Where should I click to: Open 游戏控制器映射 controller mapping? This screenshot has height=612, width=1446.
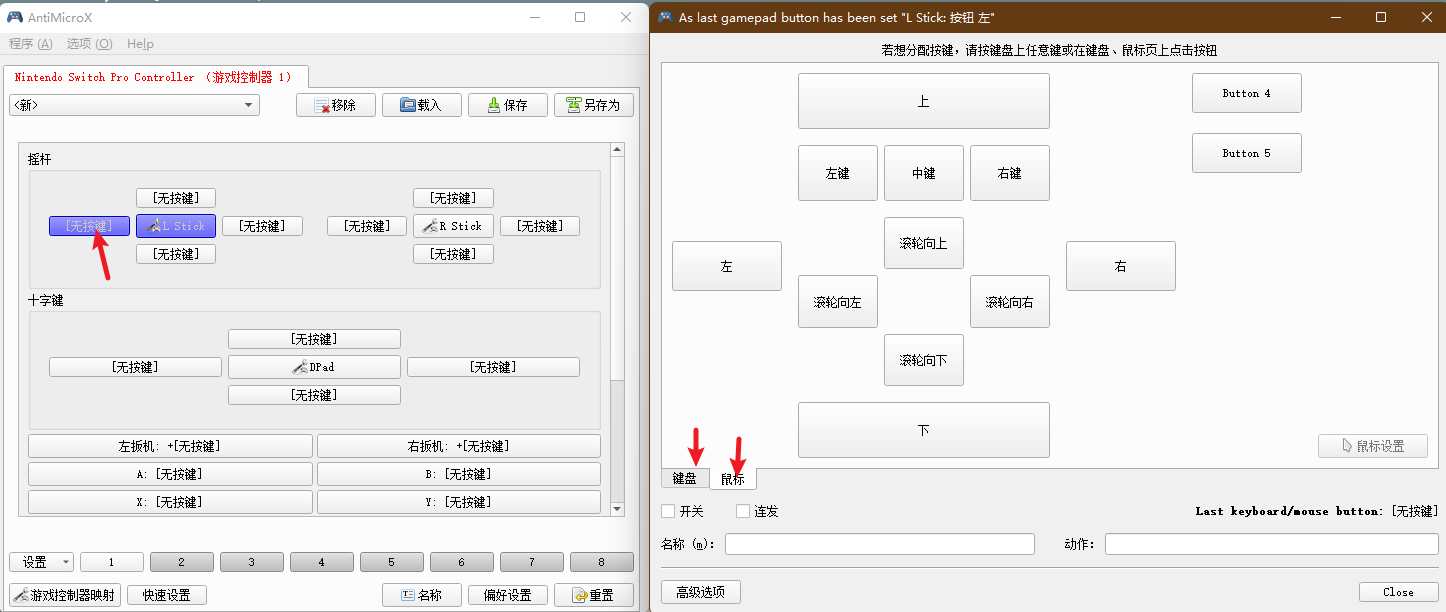(65, 595)
